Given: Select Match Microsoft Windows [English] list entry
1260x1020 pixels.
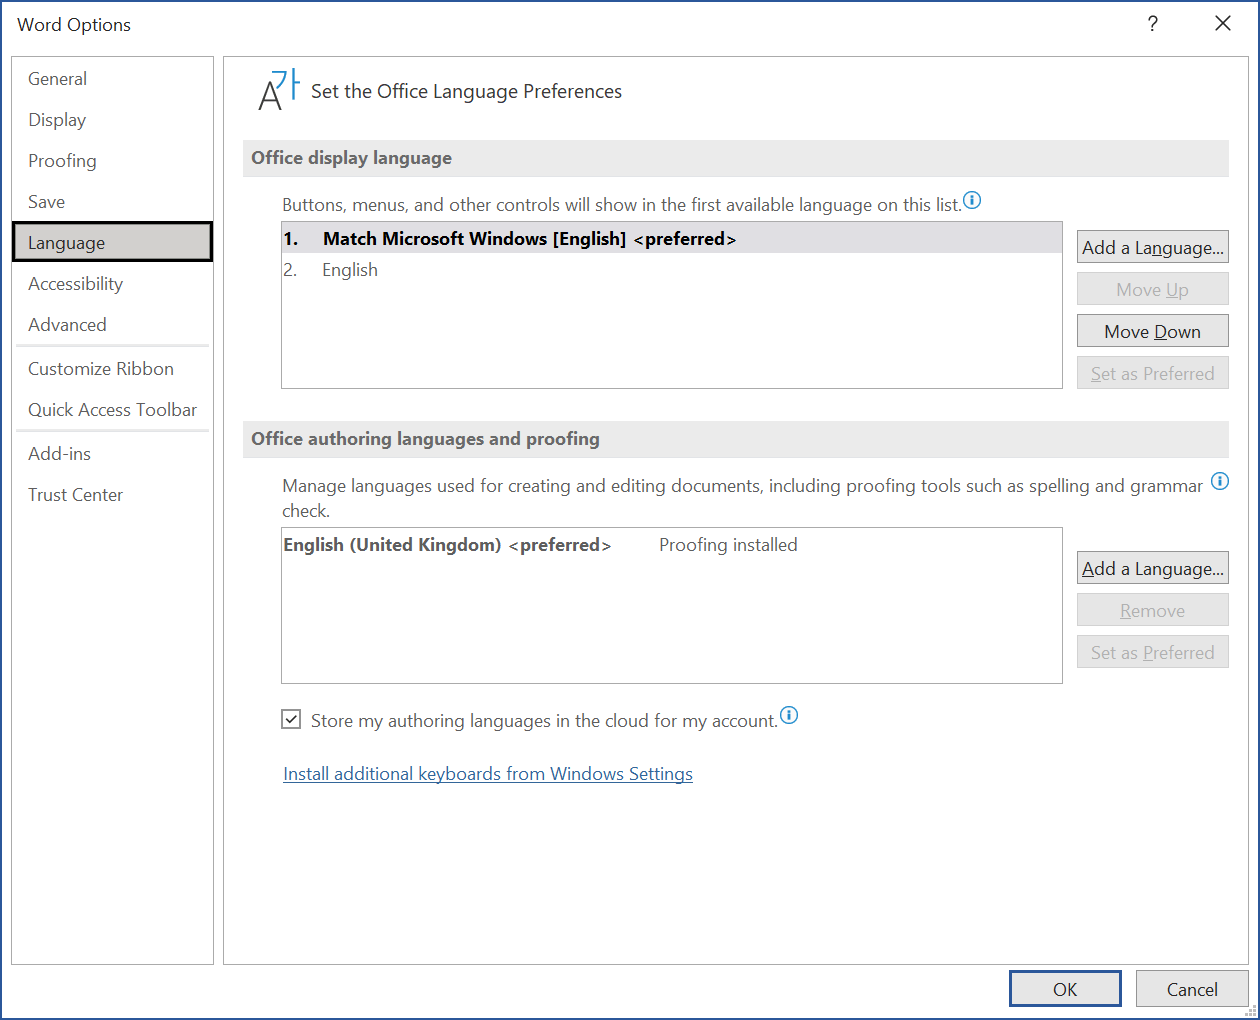Looking at the screenshot, I should tap(672, 238).
